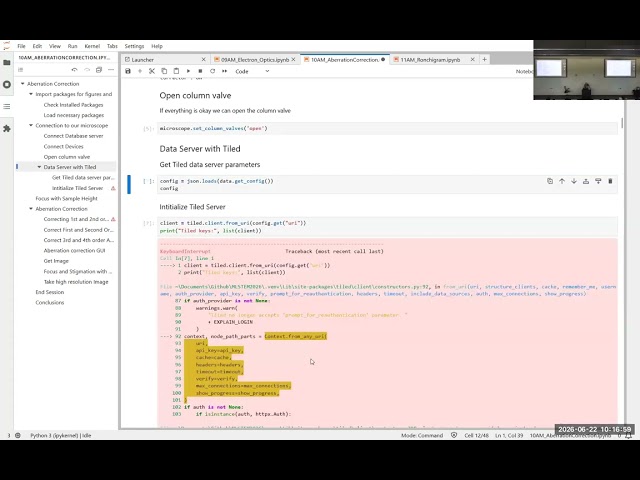Add a new launcher tab with plus
The height and width of the screenshot is (480, 640).
pyautogui.click(x=484, y=60)
